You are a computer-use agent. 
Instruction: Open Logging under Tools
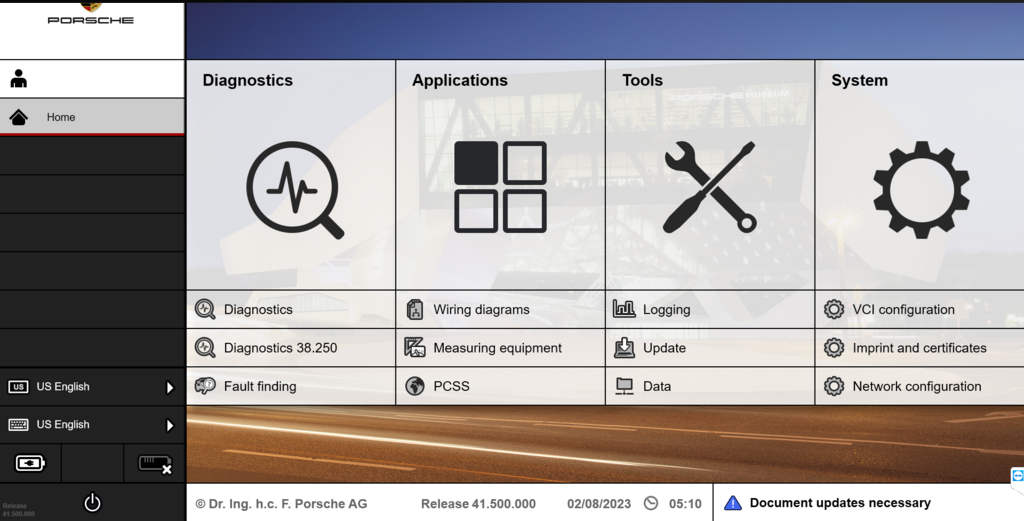click(710, 309)
